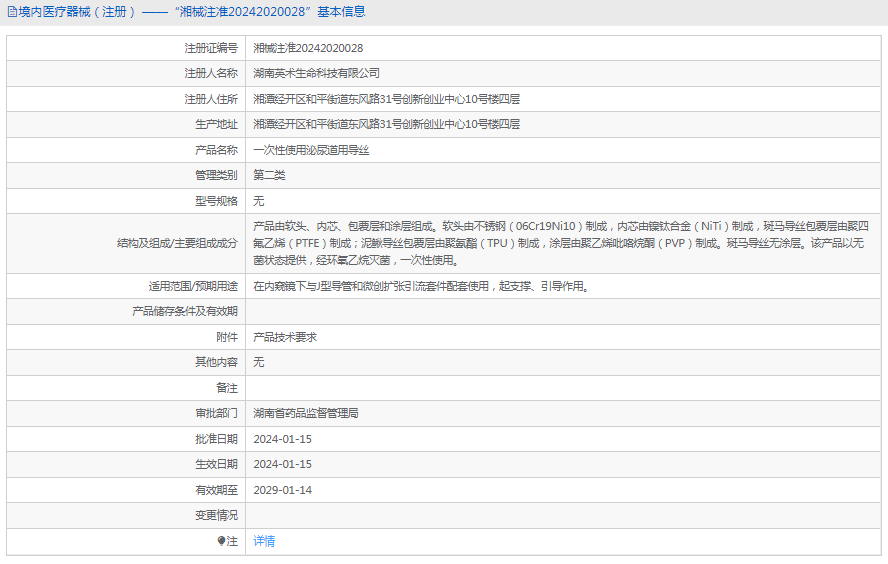Click the structure composition description paragraph
Viewport: 888px width, 564px height.
(x=560, y=243)
